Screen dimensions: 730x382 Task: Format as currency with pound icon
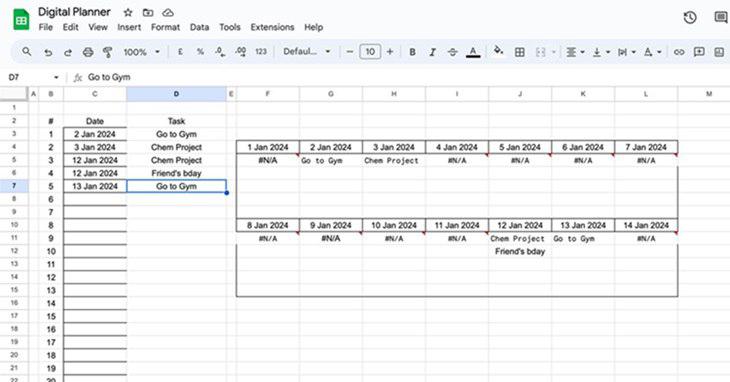[180, 52]
